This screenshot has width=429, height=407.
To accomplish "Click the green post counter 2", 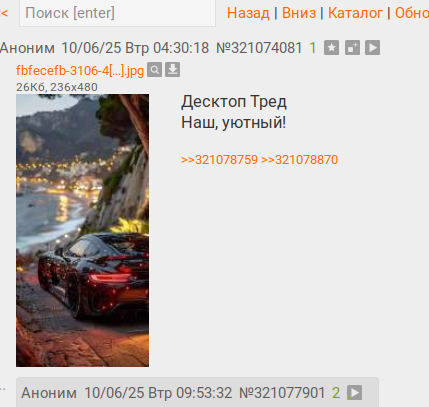I will (336, 393).
